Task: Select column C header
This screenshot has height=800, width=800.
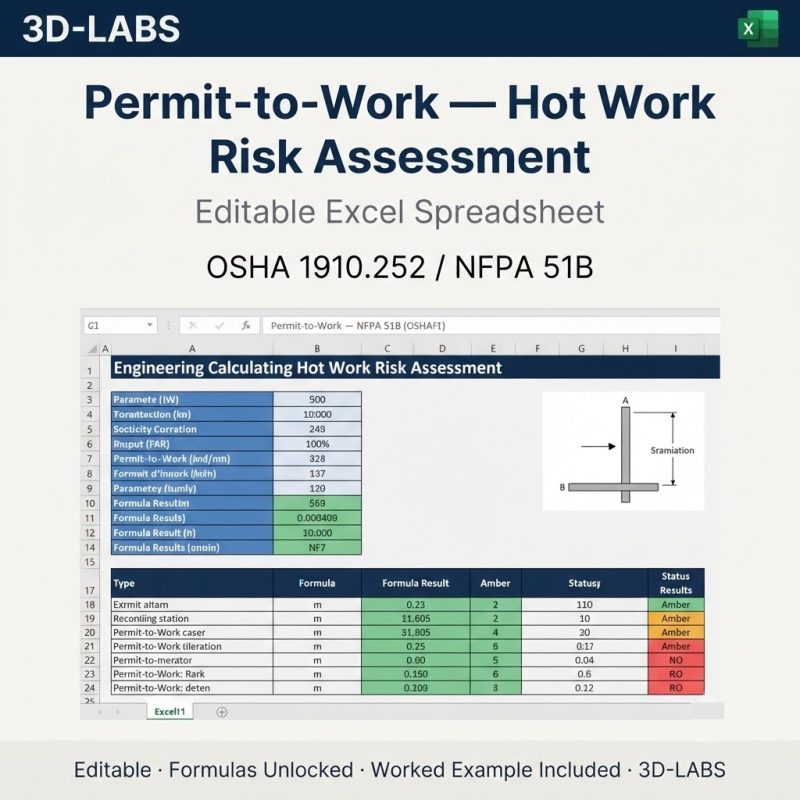Action: [x=387, y=349]
